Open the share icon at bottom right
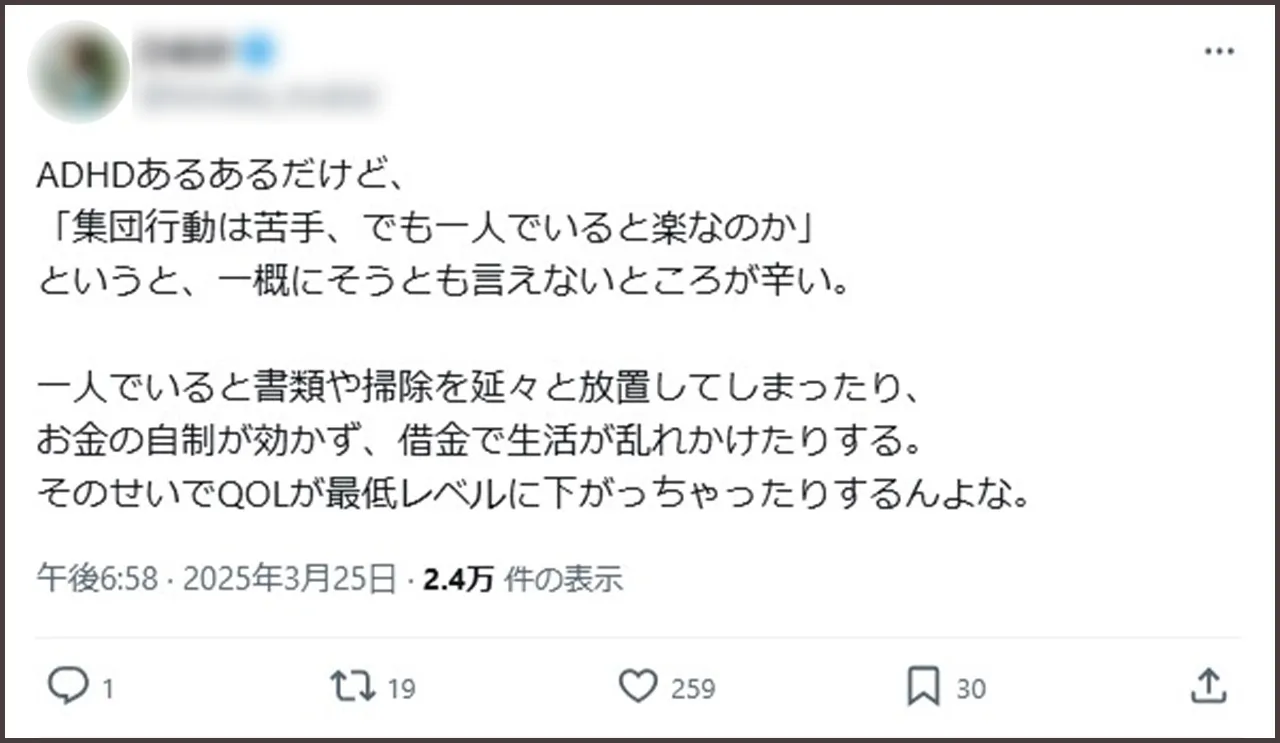This screenshot has width=1280, height=743. [x=1208, y=687]
